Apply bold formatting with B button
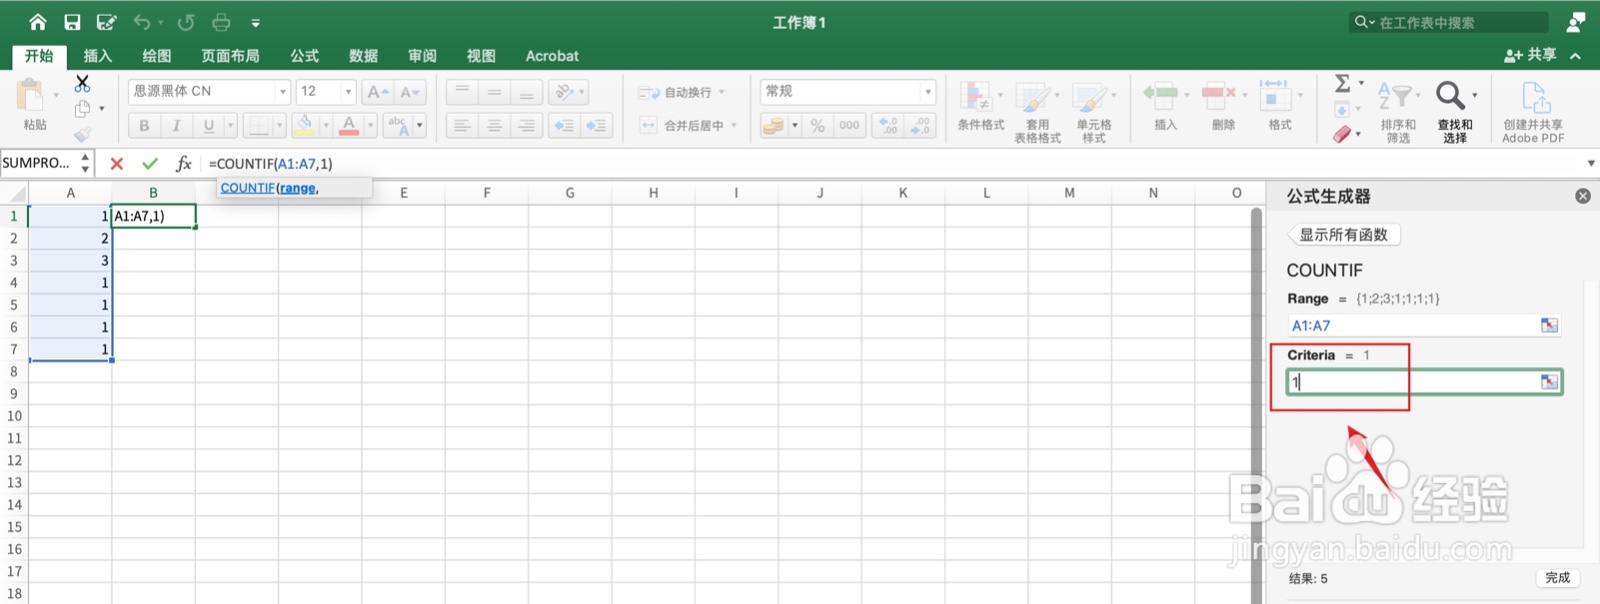 pos(144,125)
